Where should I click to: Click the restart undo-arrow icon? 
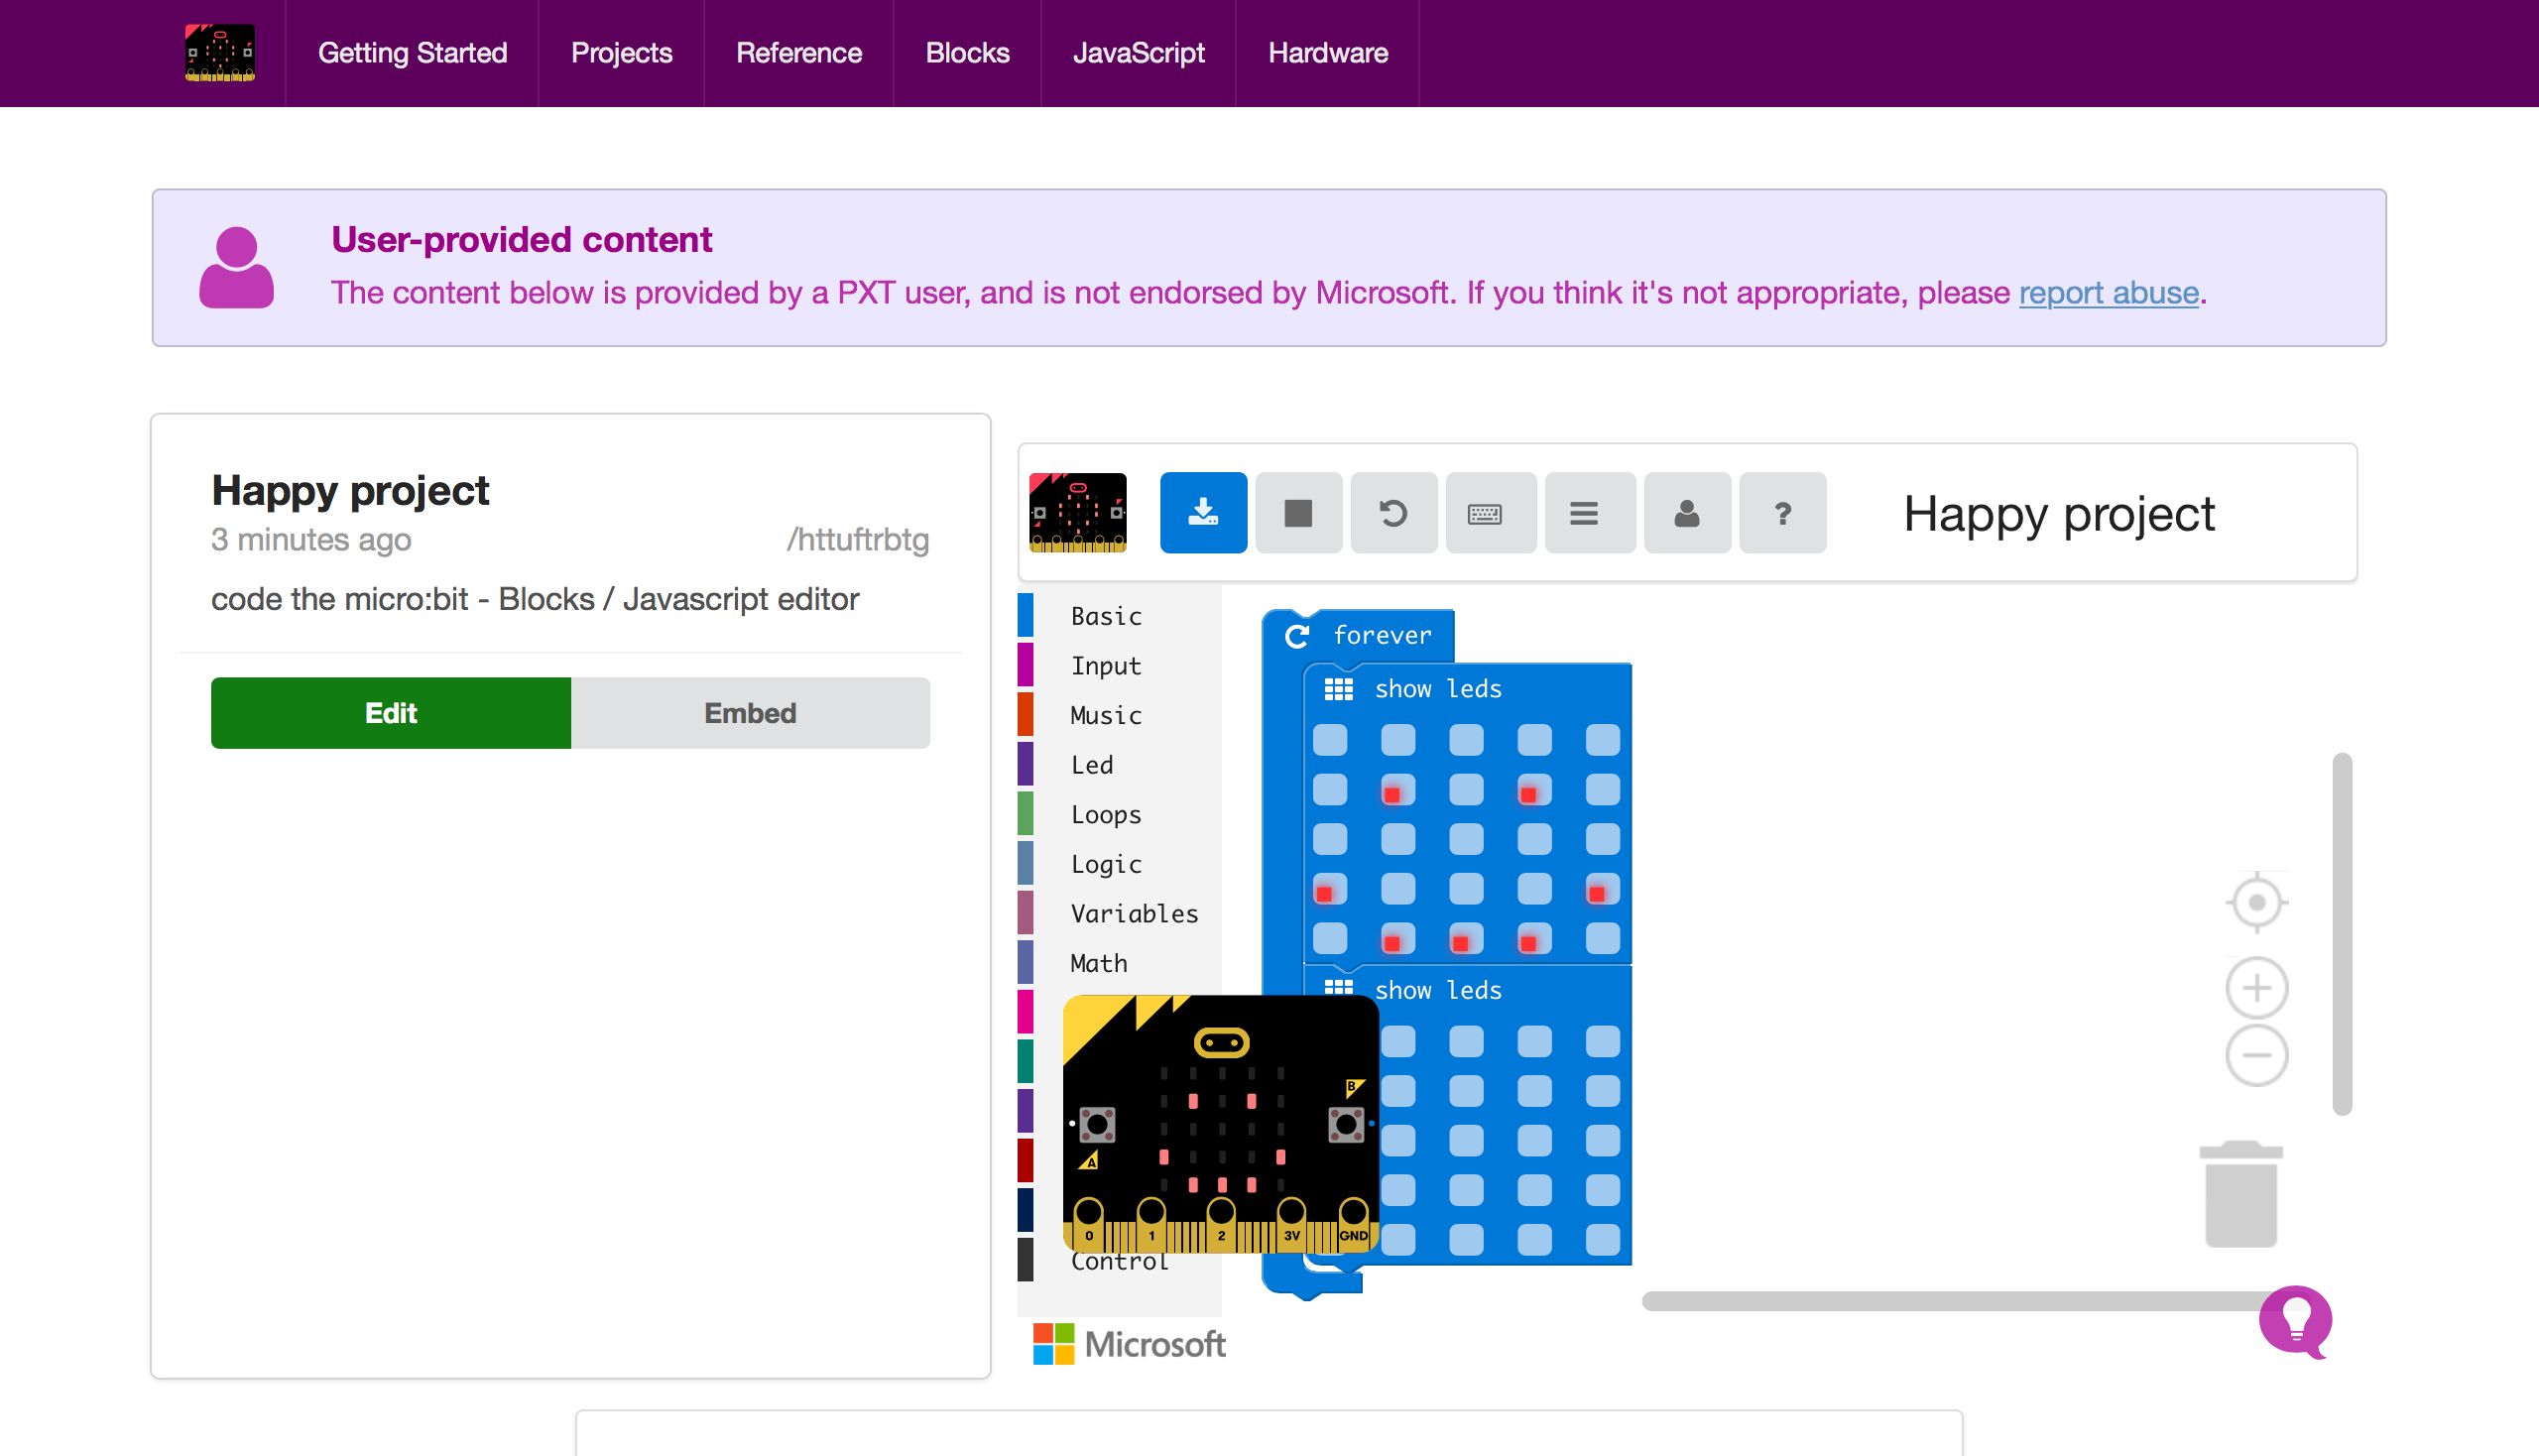pyautogui.click(x=1393, y=513)
